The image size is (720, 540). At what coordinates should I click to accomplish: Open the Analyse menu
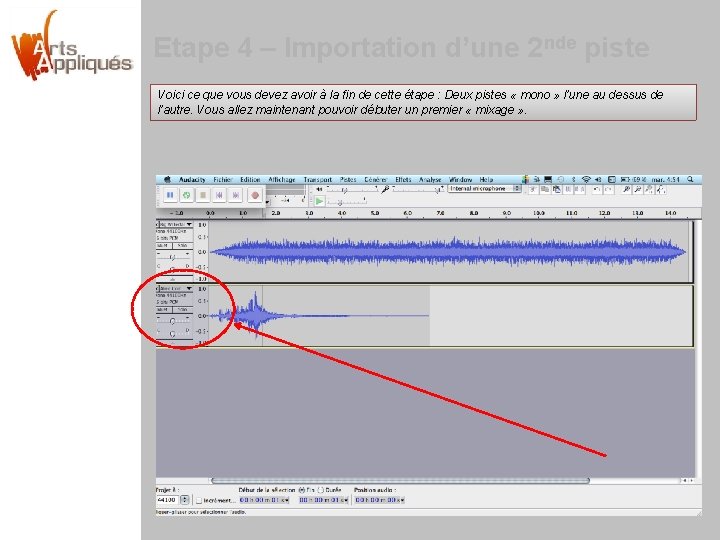click(430, 180)
